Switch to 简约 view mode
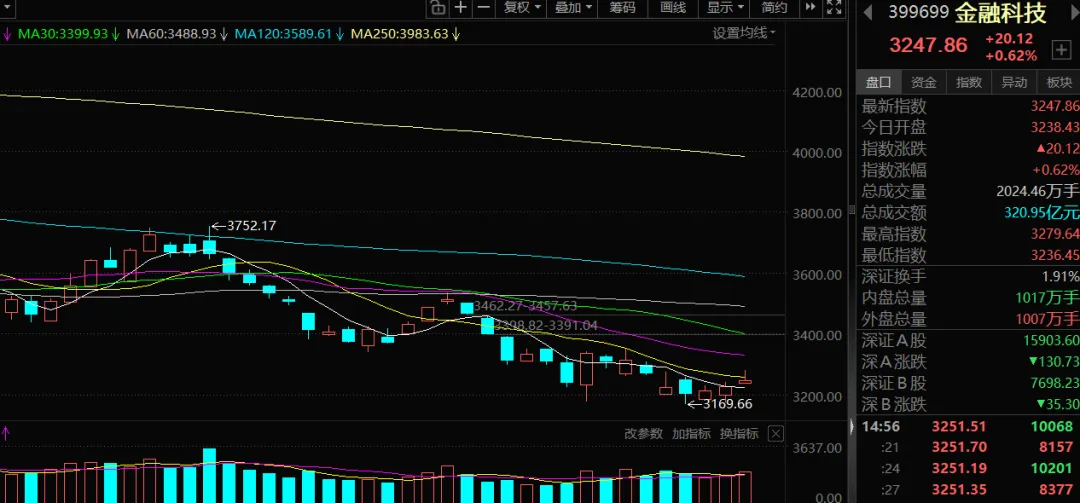1080x503 pixels. pos(775,8)
